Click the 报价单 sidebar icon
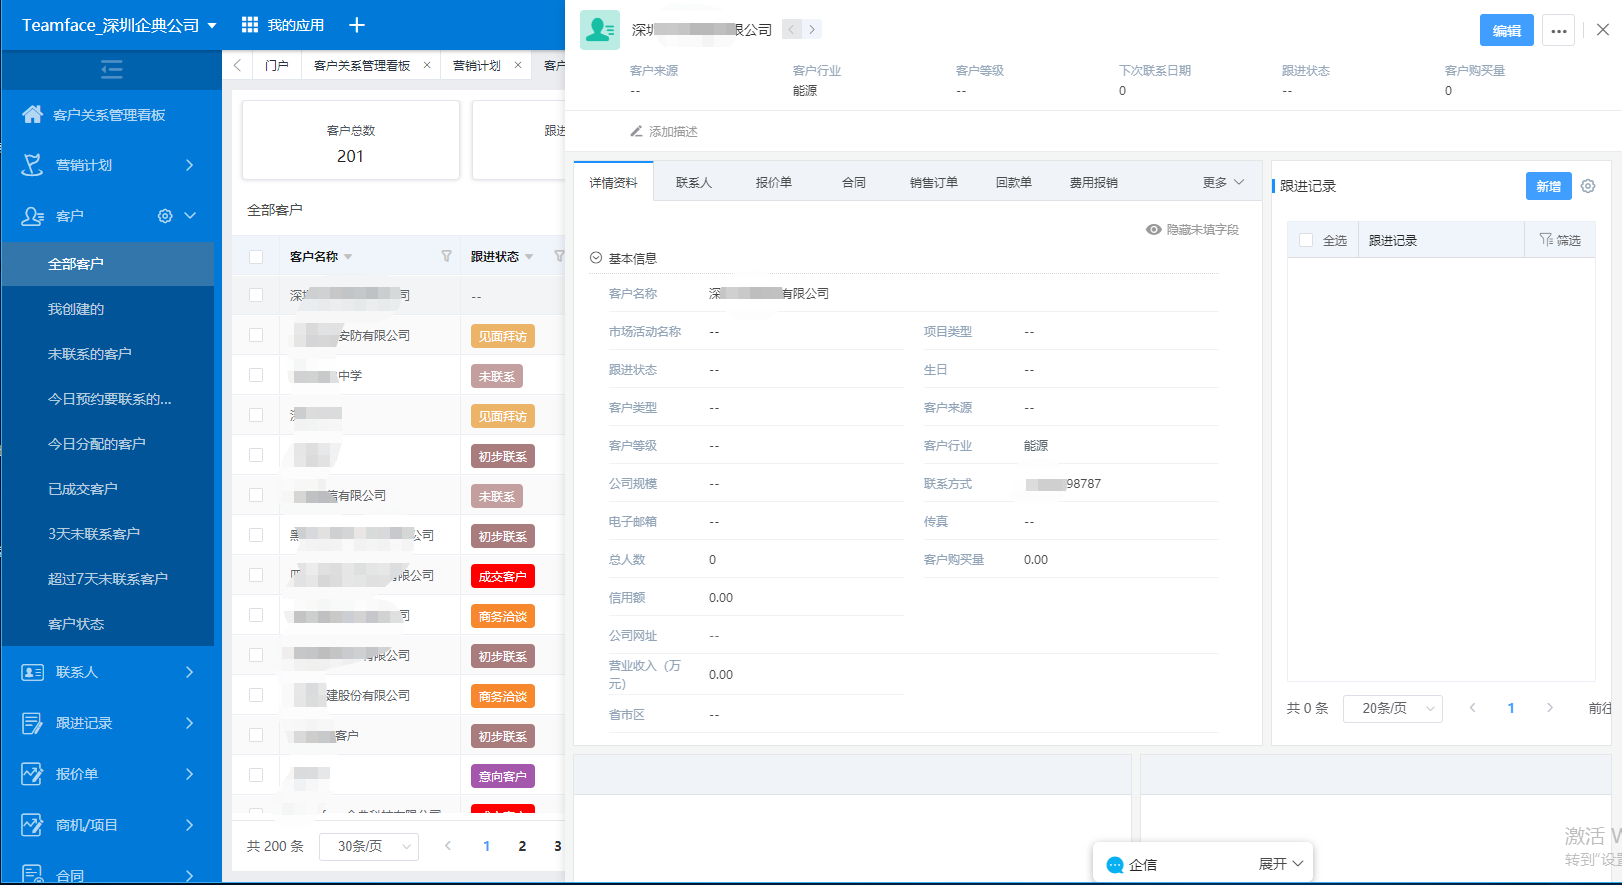The image size is (1622, 885). click(x=33, y=774)
